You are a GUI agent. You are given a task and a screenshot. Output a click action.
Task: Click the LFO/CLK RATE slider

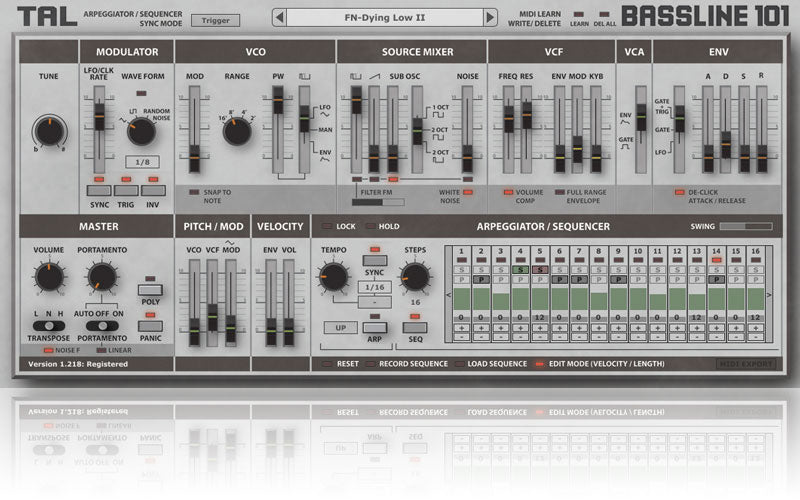(x=99, y=117)
